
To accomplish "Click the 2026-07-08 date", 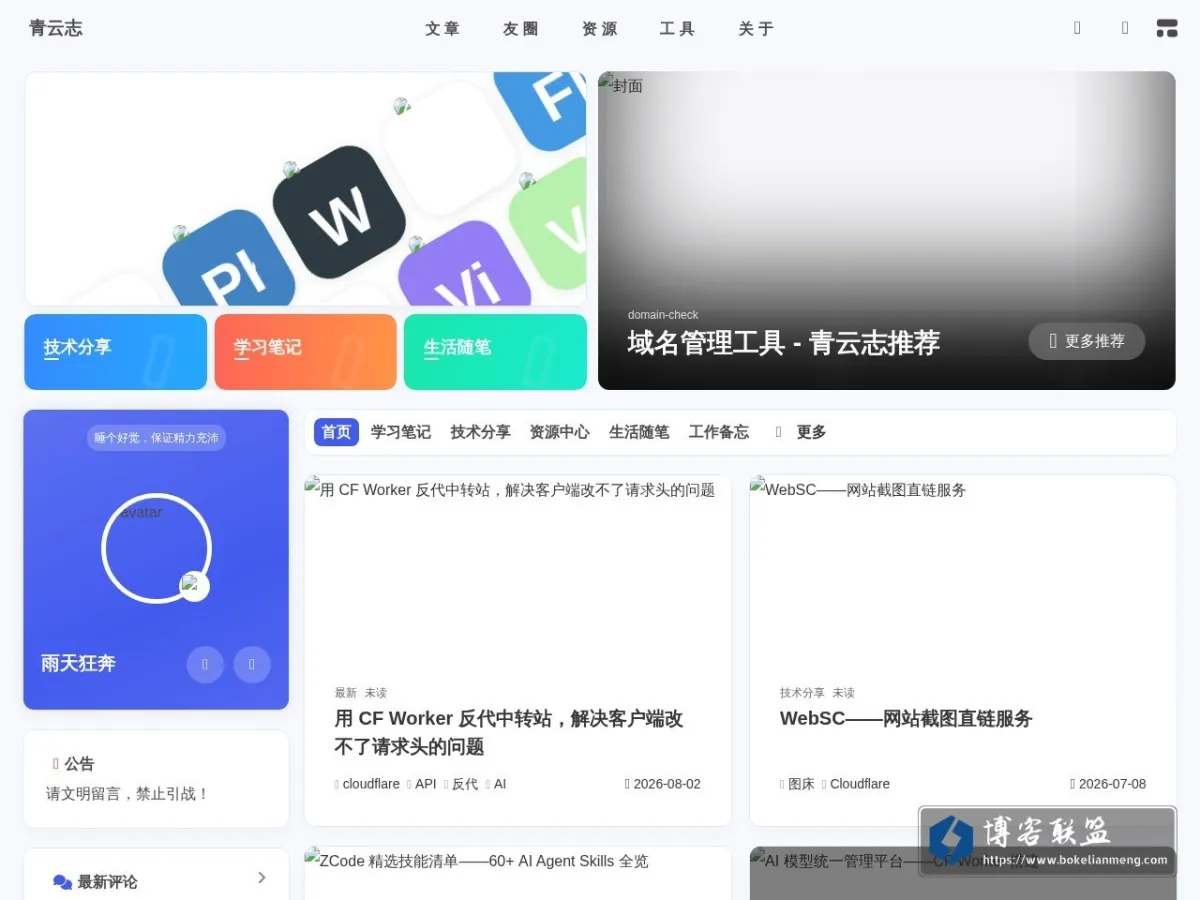I will pos(1108,784).
